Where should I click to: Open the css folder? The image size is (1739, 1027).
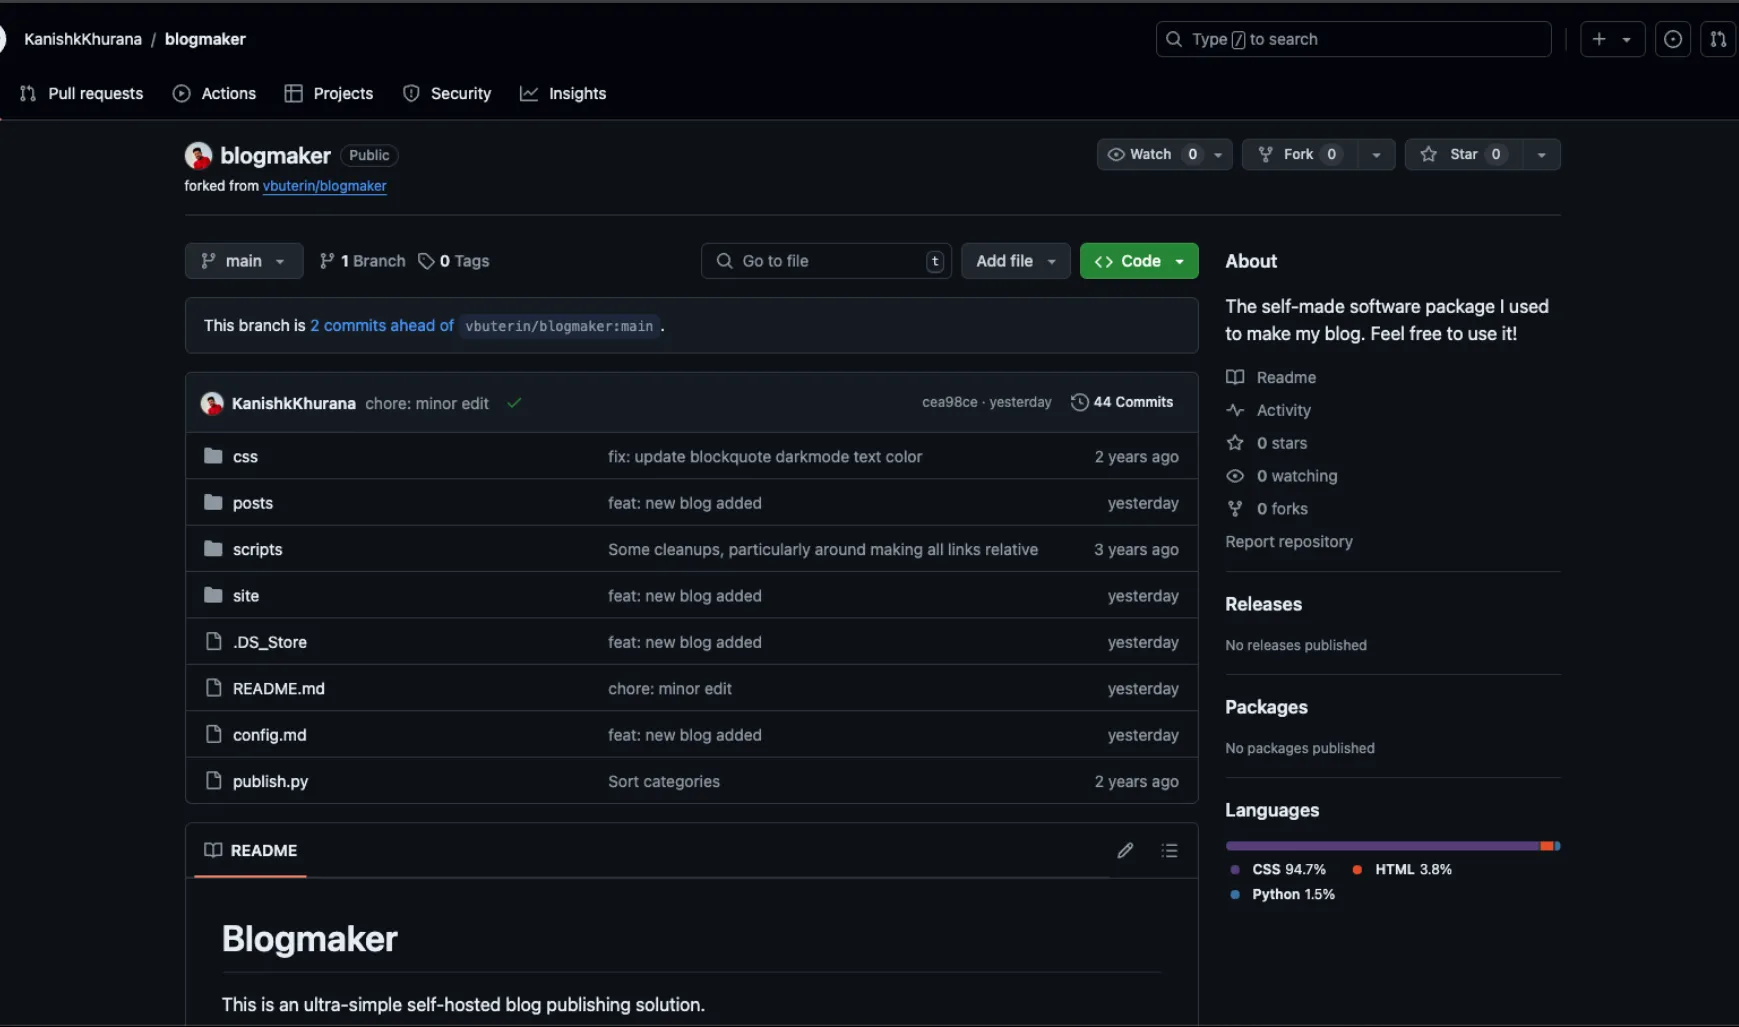pyautogui.click(x=245, y=457)
